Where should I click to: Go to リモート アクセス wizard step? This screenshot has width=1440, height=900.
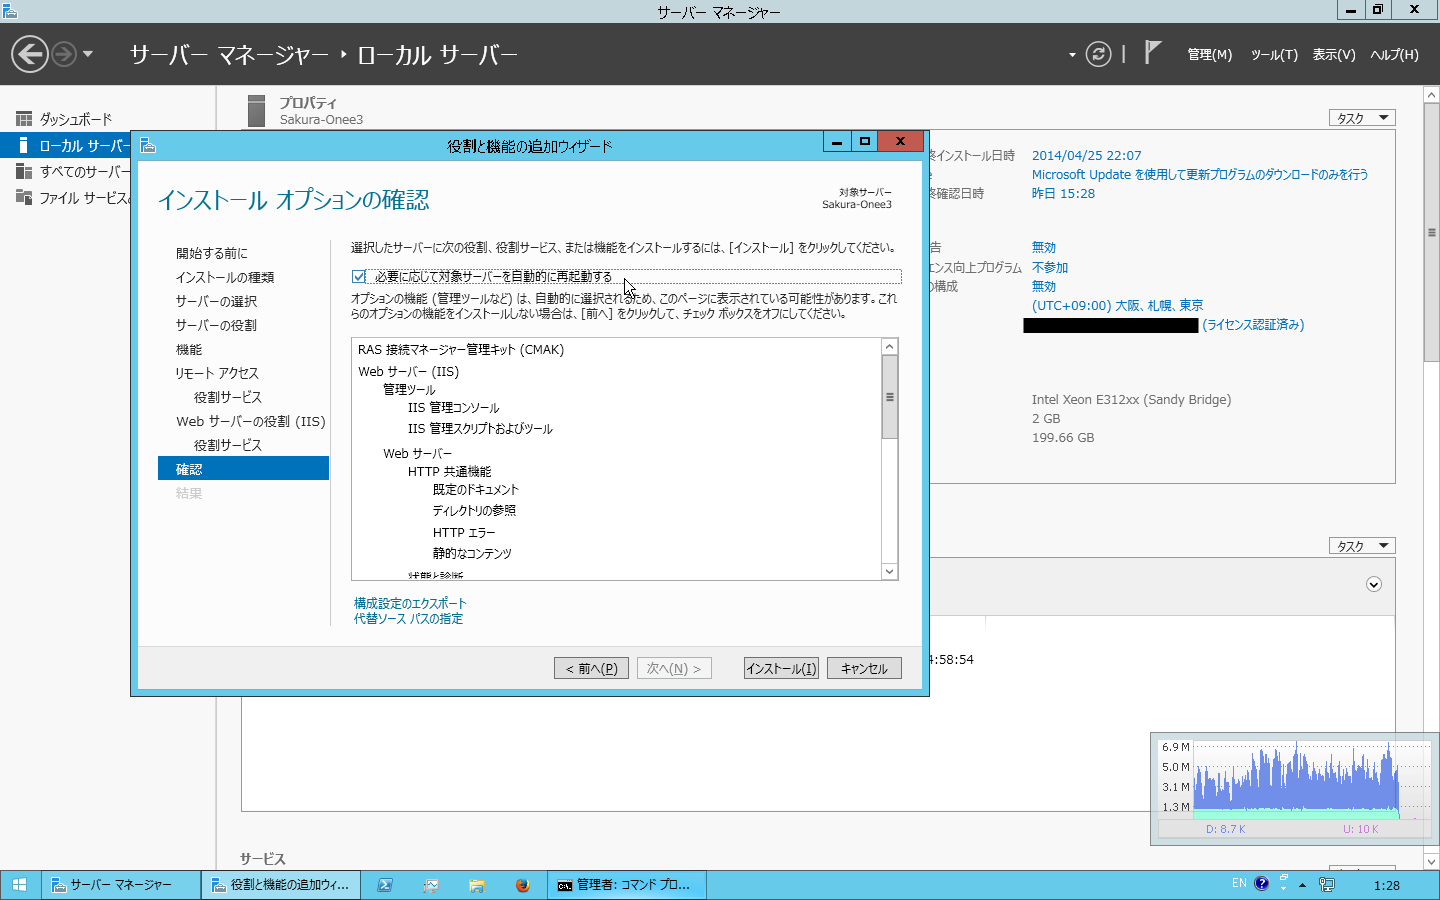pos(217,373)
